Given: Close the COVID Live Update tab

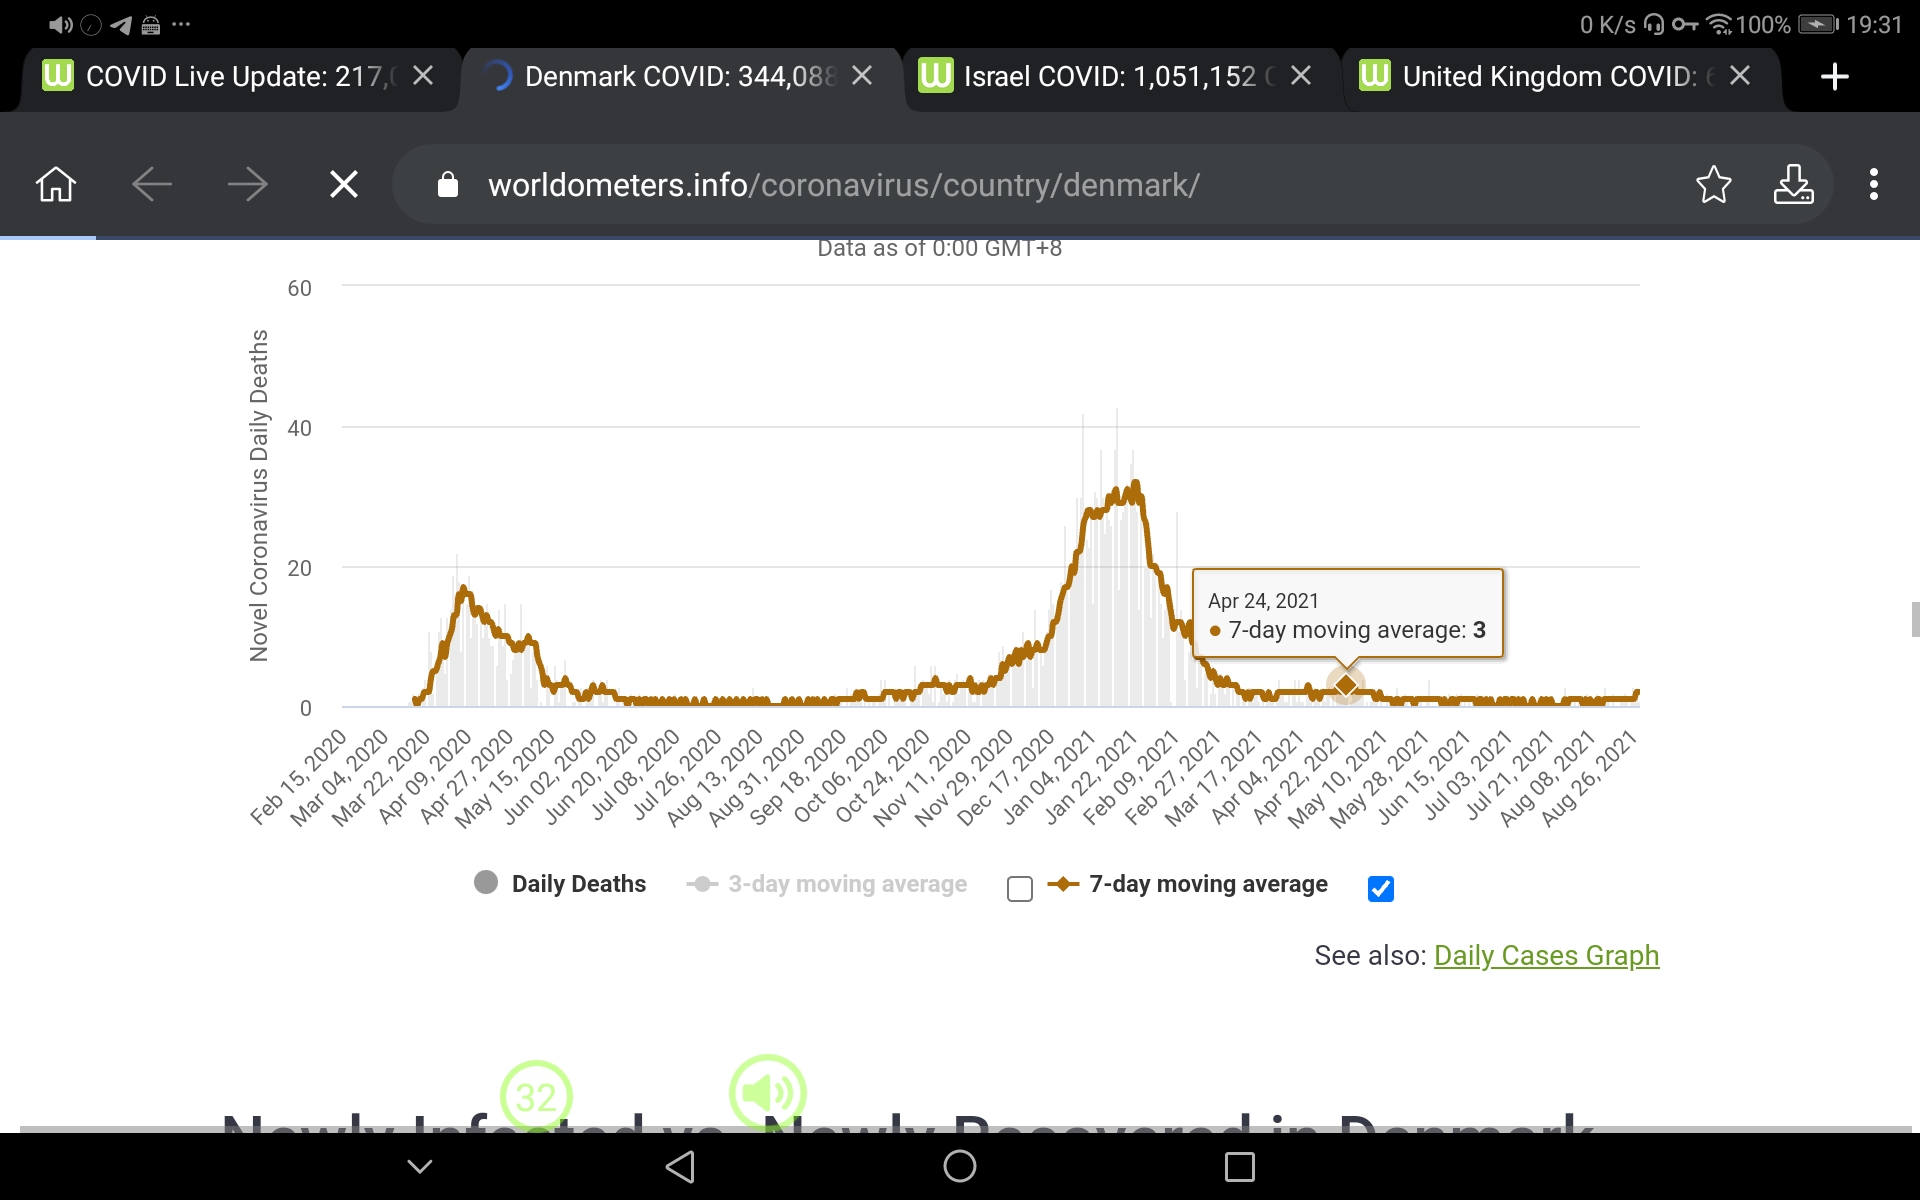Looking at the screenshot, I should point(423,76).
